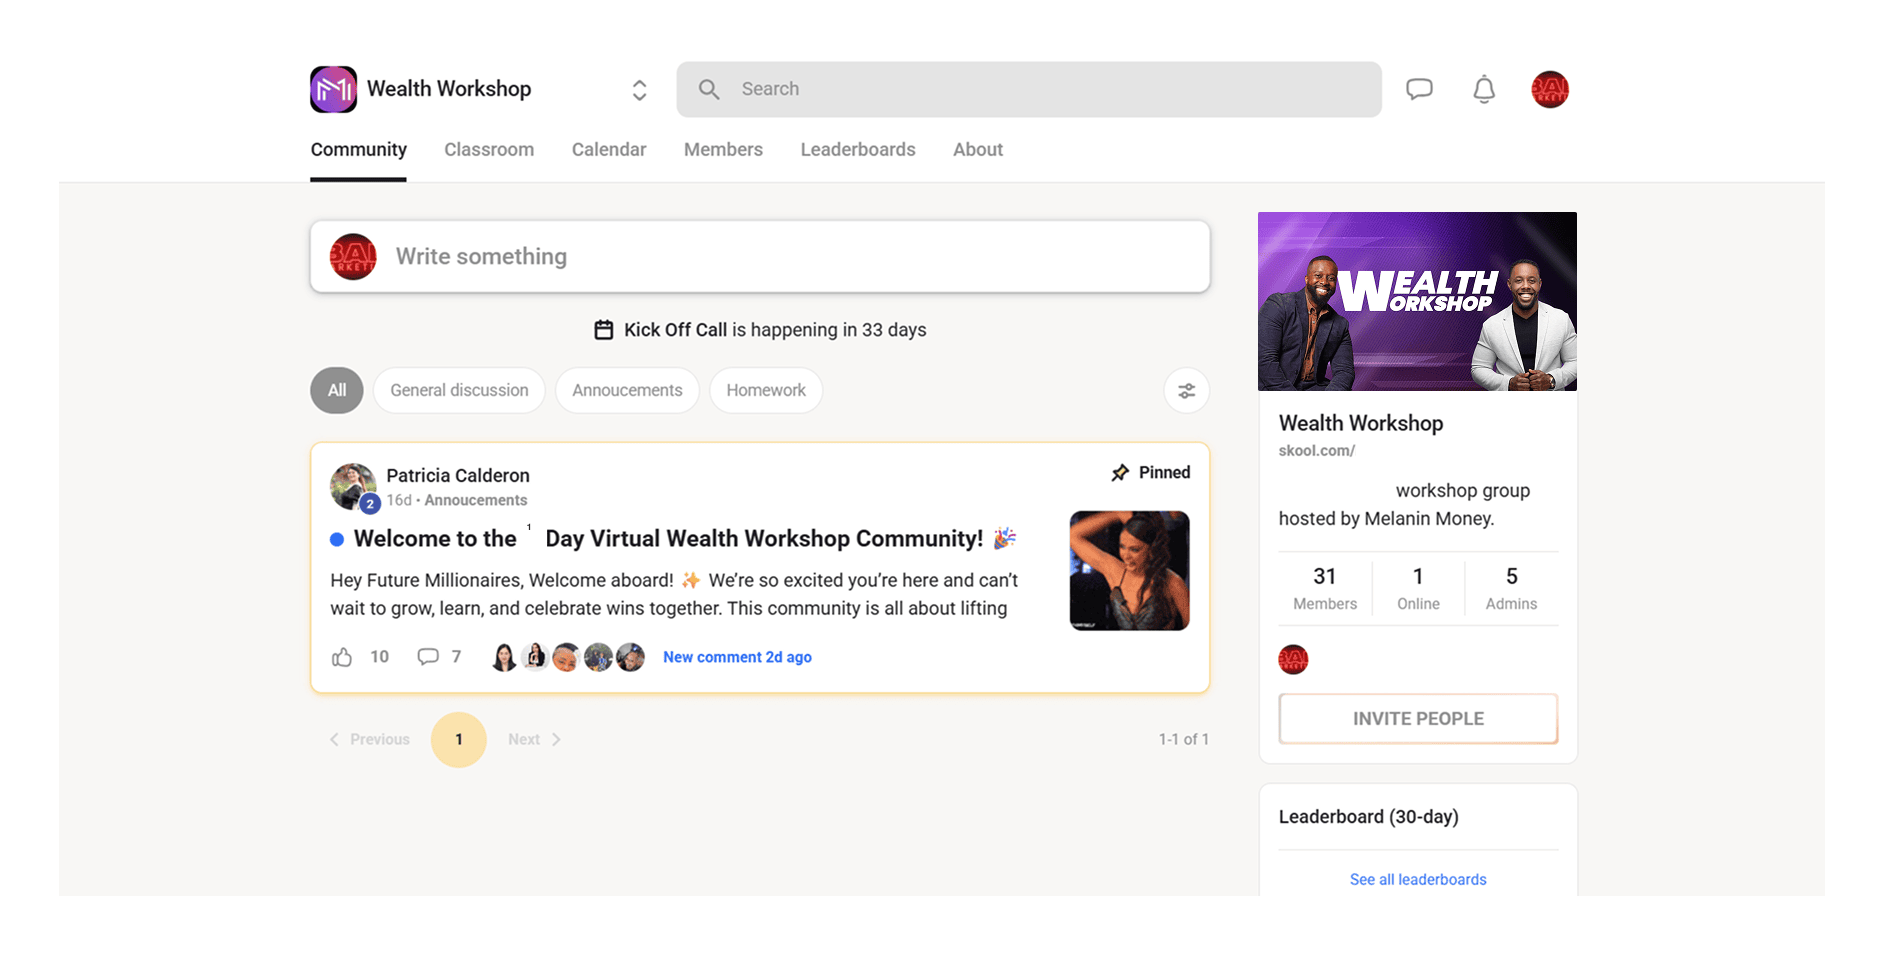
Task: Click the Wealth Workshop group logo
Action: coord(333,89)
